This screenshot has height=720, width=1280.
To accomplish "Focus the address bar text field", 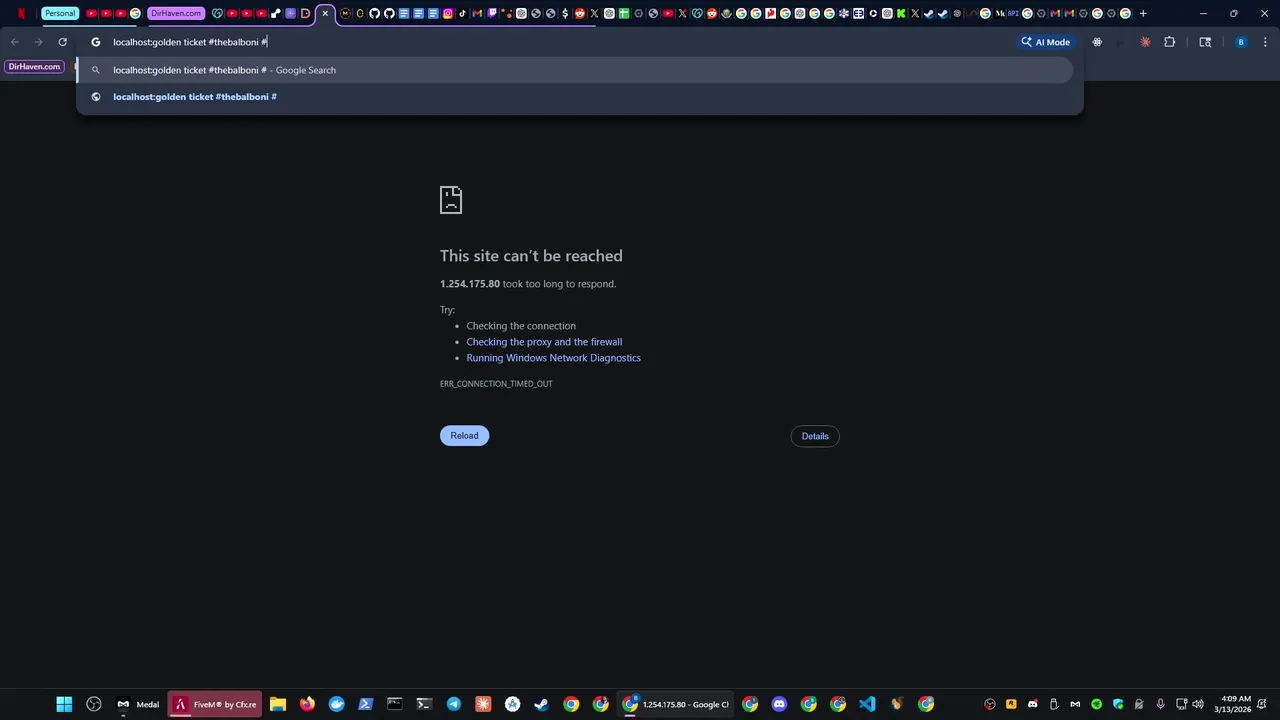I will [560, 42].
